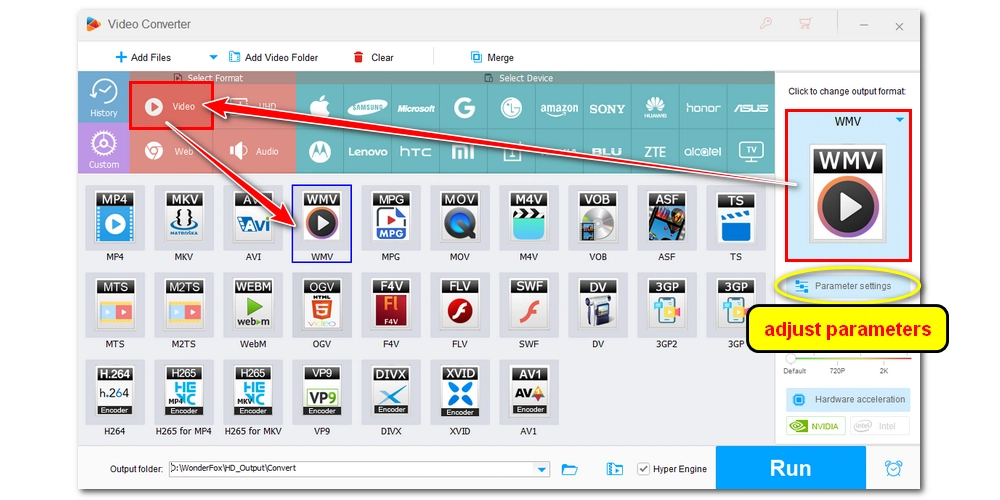
Task: Pick the FLV Flash format icon
Action: pos(459,305)
